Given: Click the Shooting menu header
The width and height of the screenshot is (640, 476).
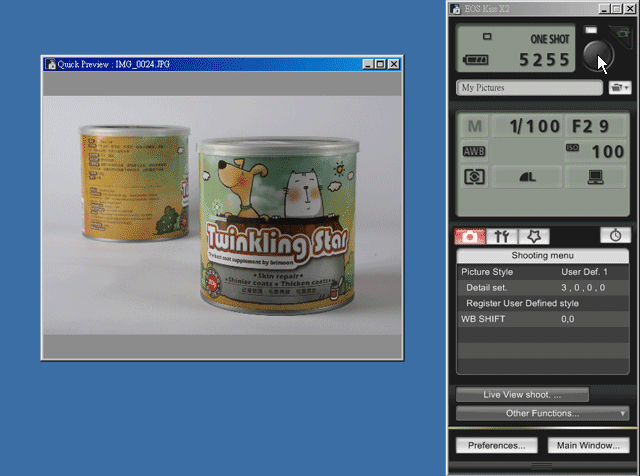Looking at the screenshot, I should pos(542,256).
